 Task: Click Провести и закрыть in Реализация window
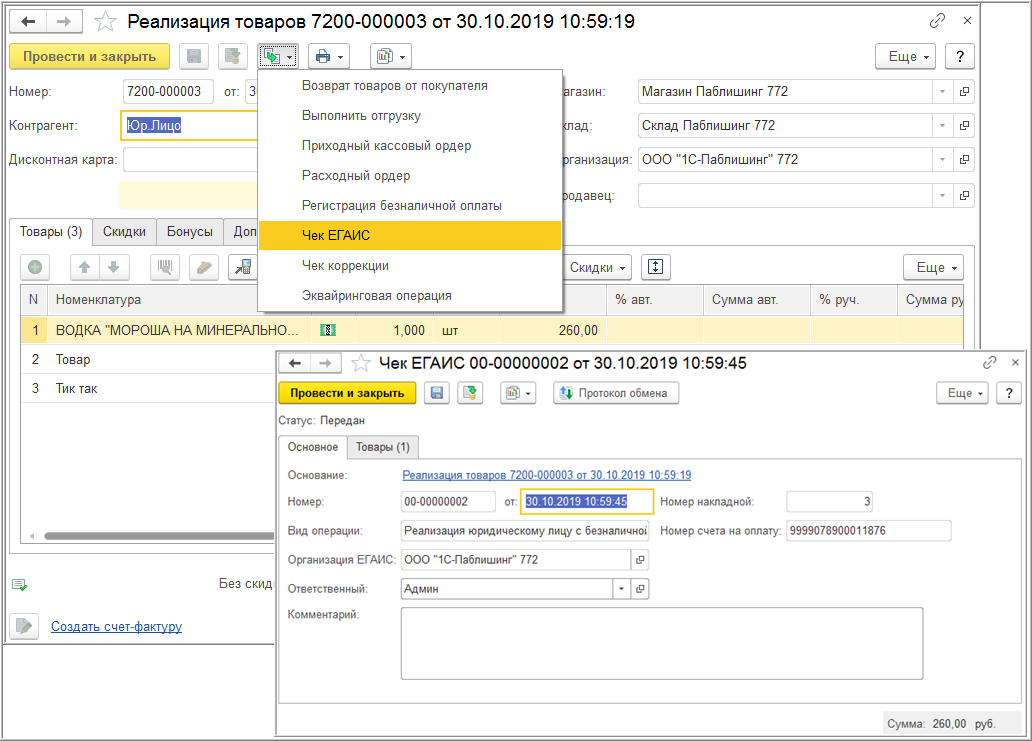[90, 57]
